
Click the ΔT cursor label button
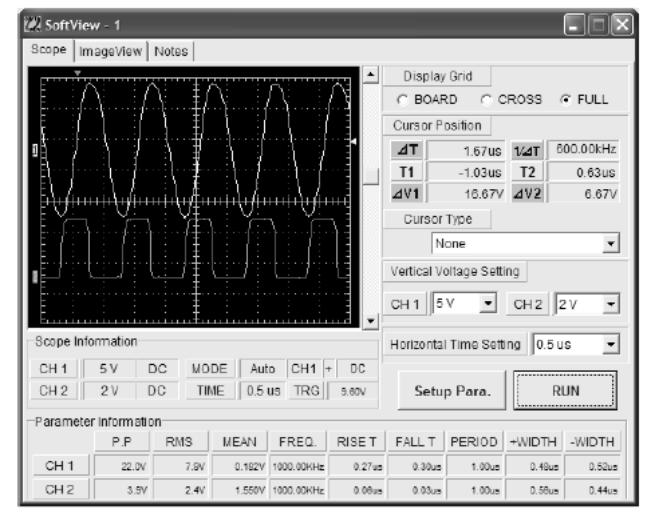[x=407, y=150]
